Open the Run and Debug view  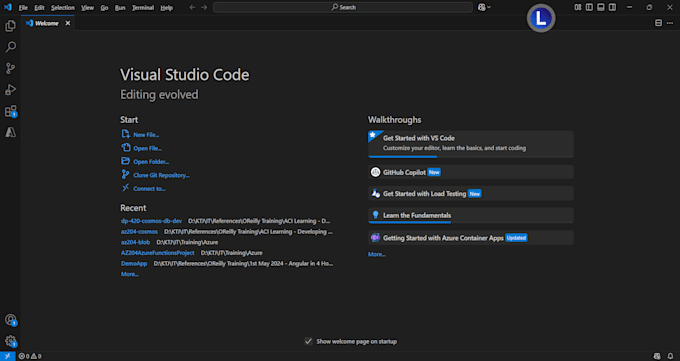(x=10, y=89)
